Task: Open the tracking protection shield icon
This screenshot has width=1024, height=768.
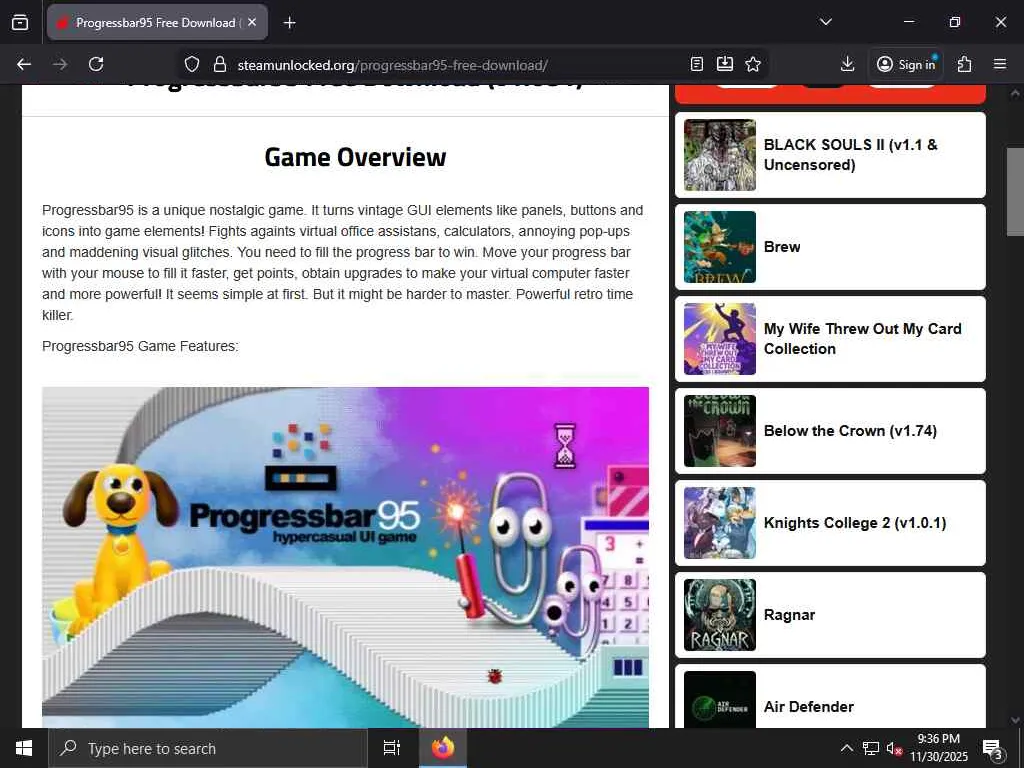Action: point(191,64)
